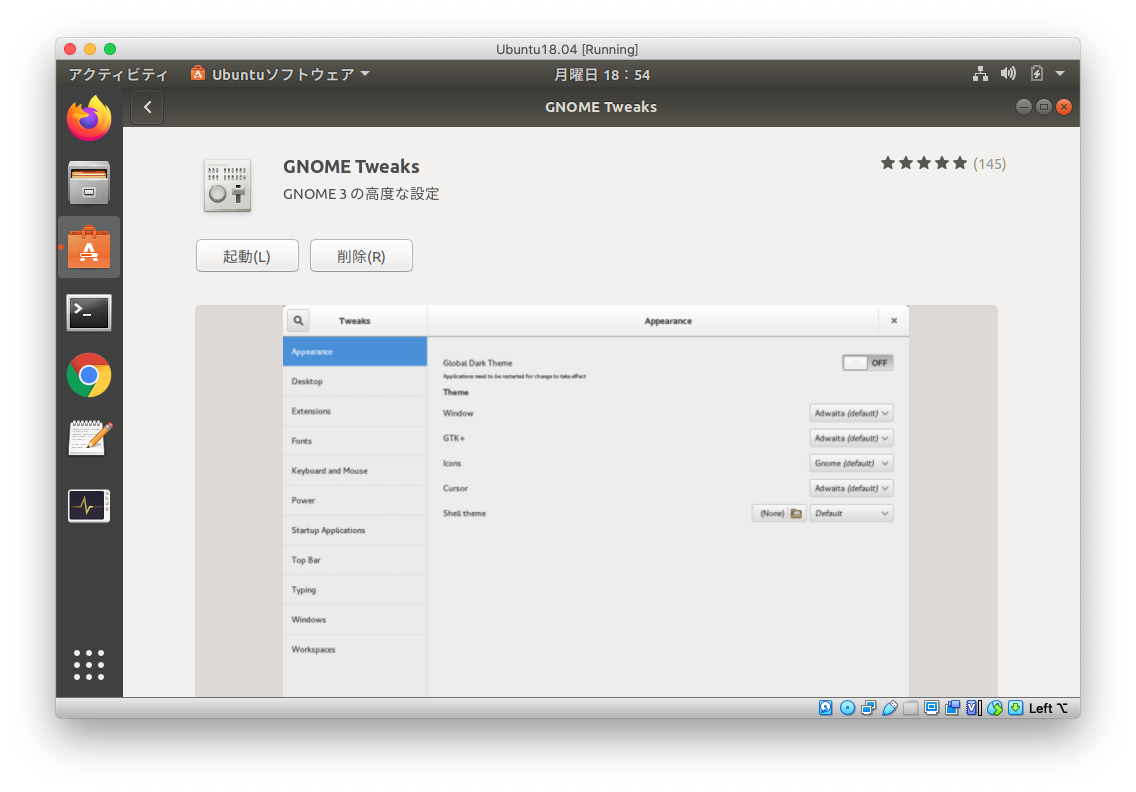This screenshot has height=792, width=1136.
Task: Click the five-star rating
Action: (924, 163)
